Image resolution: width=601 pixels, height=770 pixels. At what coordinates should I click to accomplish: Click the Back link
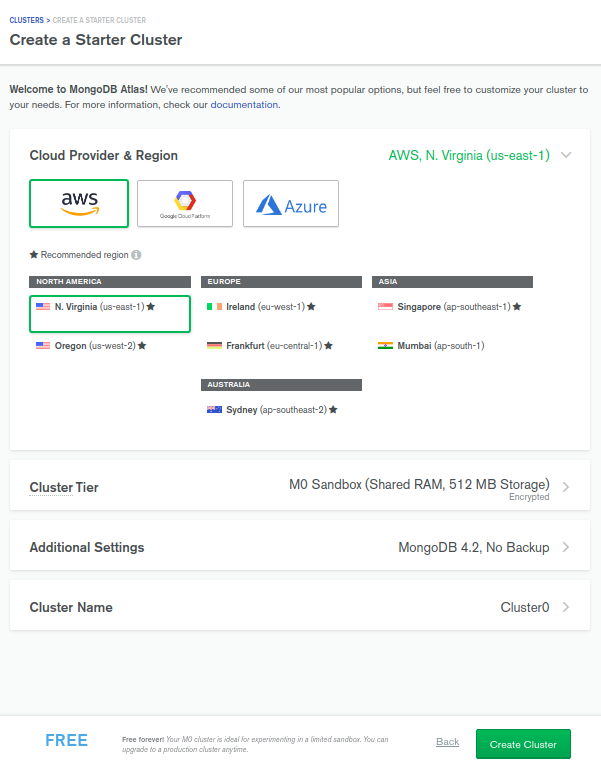[x=447, y=742]
